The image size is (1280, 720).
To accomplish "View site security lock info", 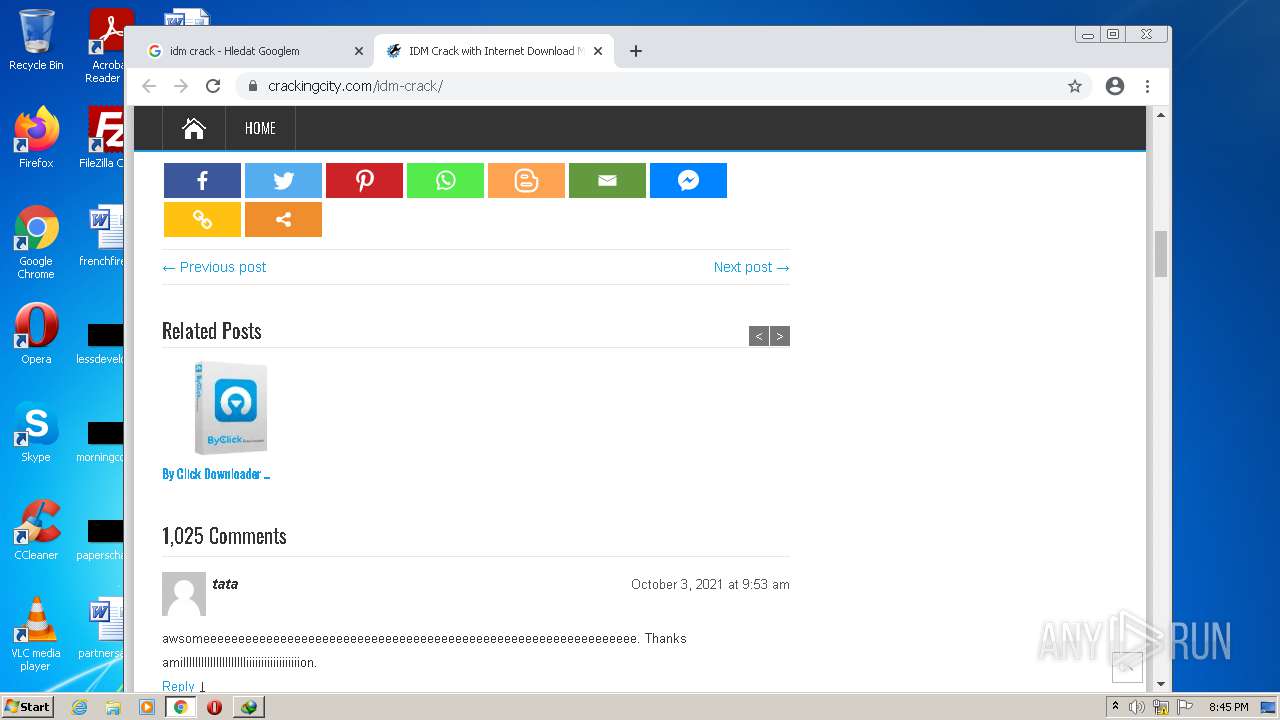I will 252,86.
